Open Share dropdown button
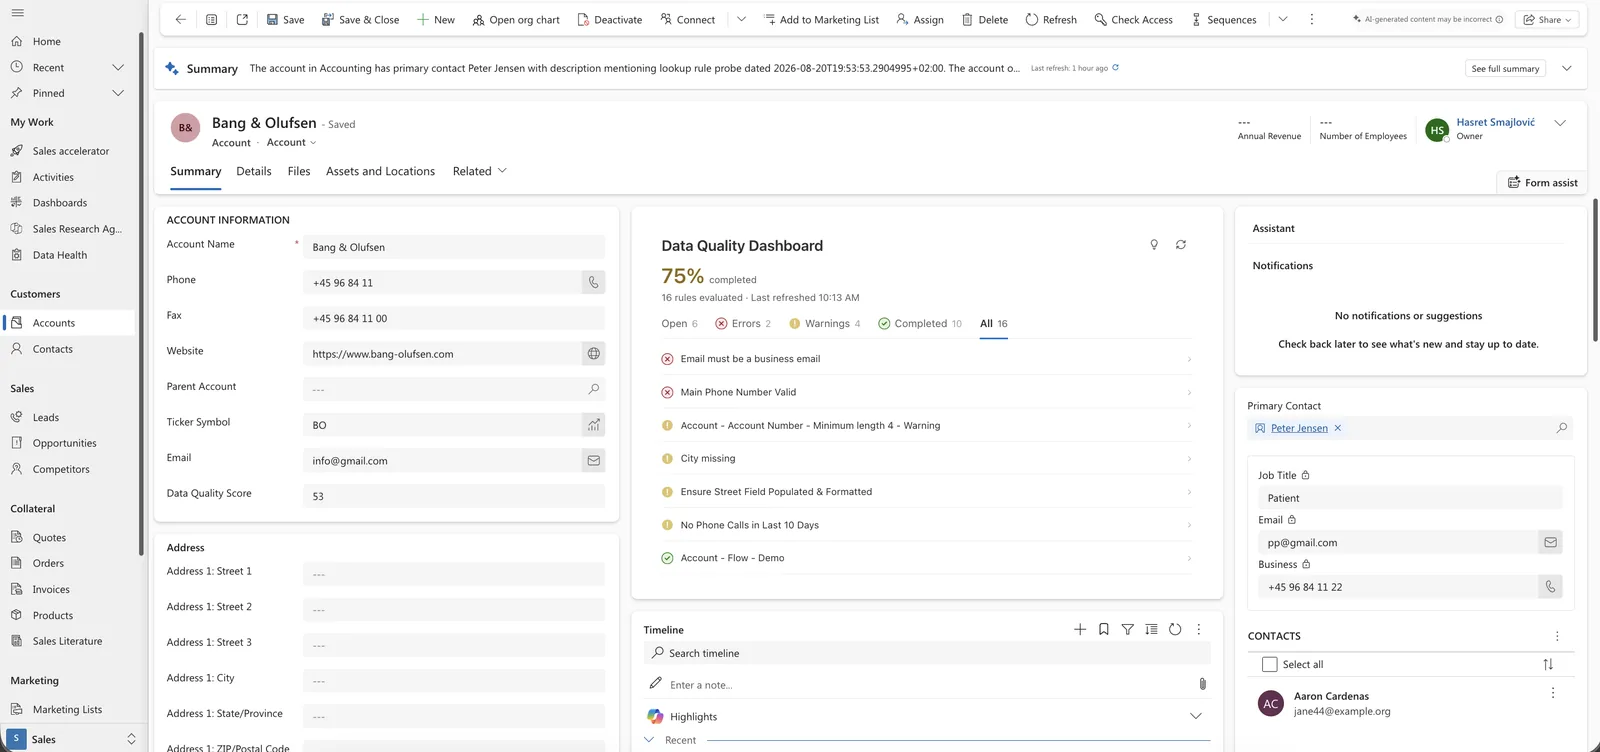Screen dimensions: 1600x752 [x=1547, y=19]
